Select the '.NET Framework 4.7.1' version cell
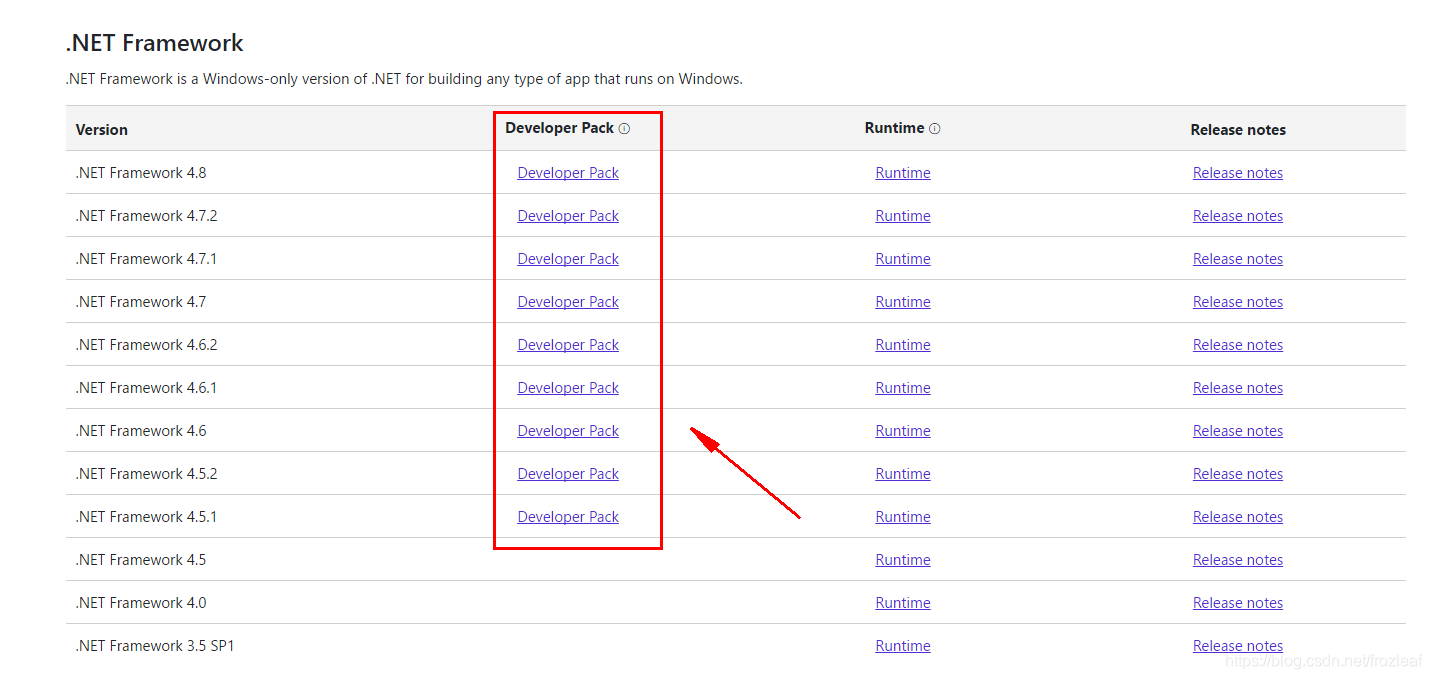 (x=146, y=259)
